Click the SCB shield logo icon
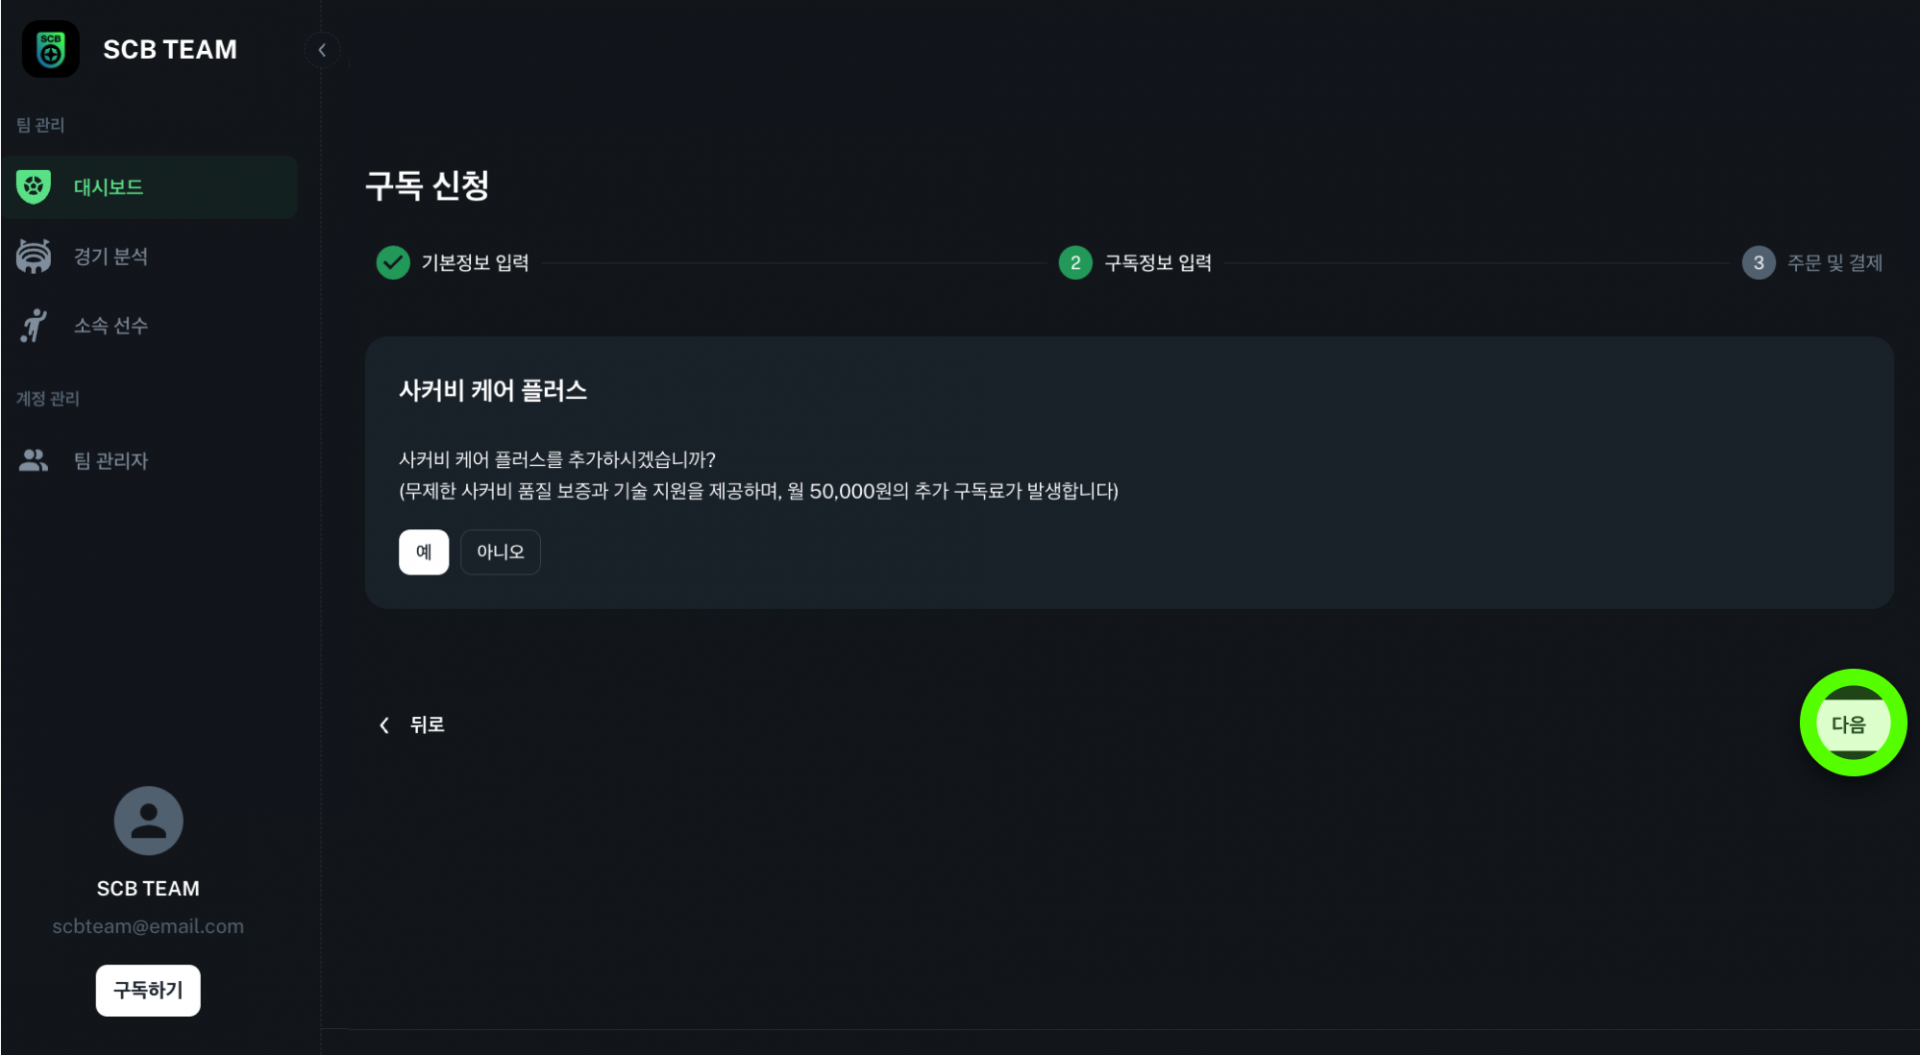Image resolution: width=1920 pixels, height=1055 pixels. coord(50,49)
